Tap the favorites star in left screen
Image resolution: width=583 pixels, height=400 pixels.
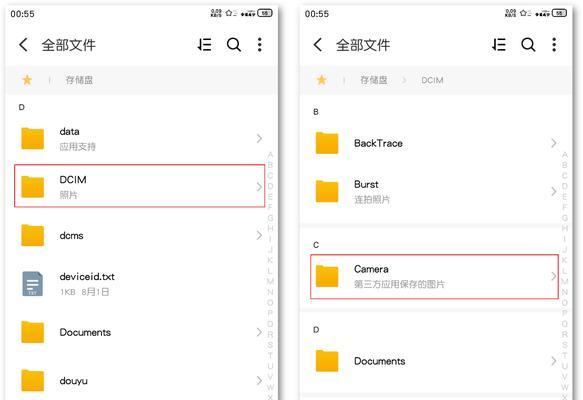(x=27, y=80)
